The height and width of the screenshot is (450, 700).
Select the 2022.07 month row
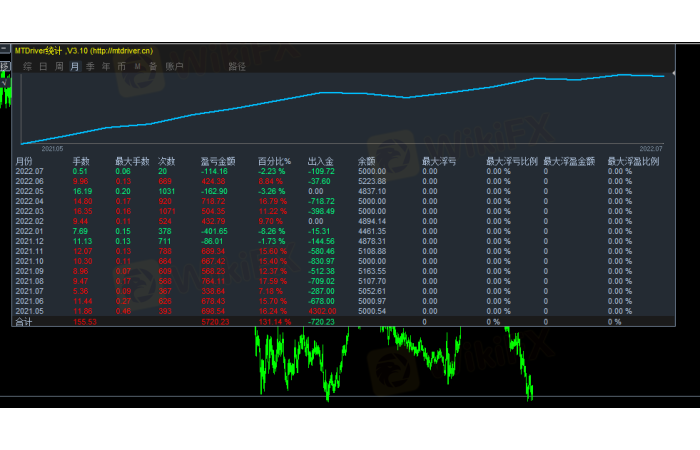point(343,171)
